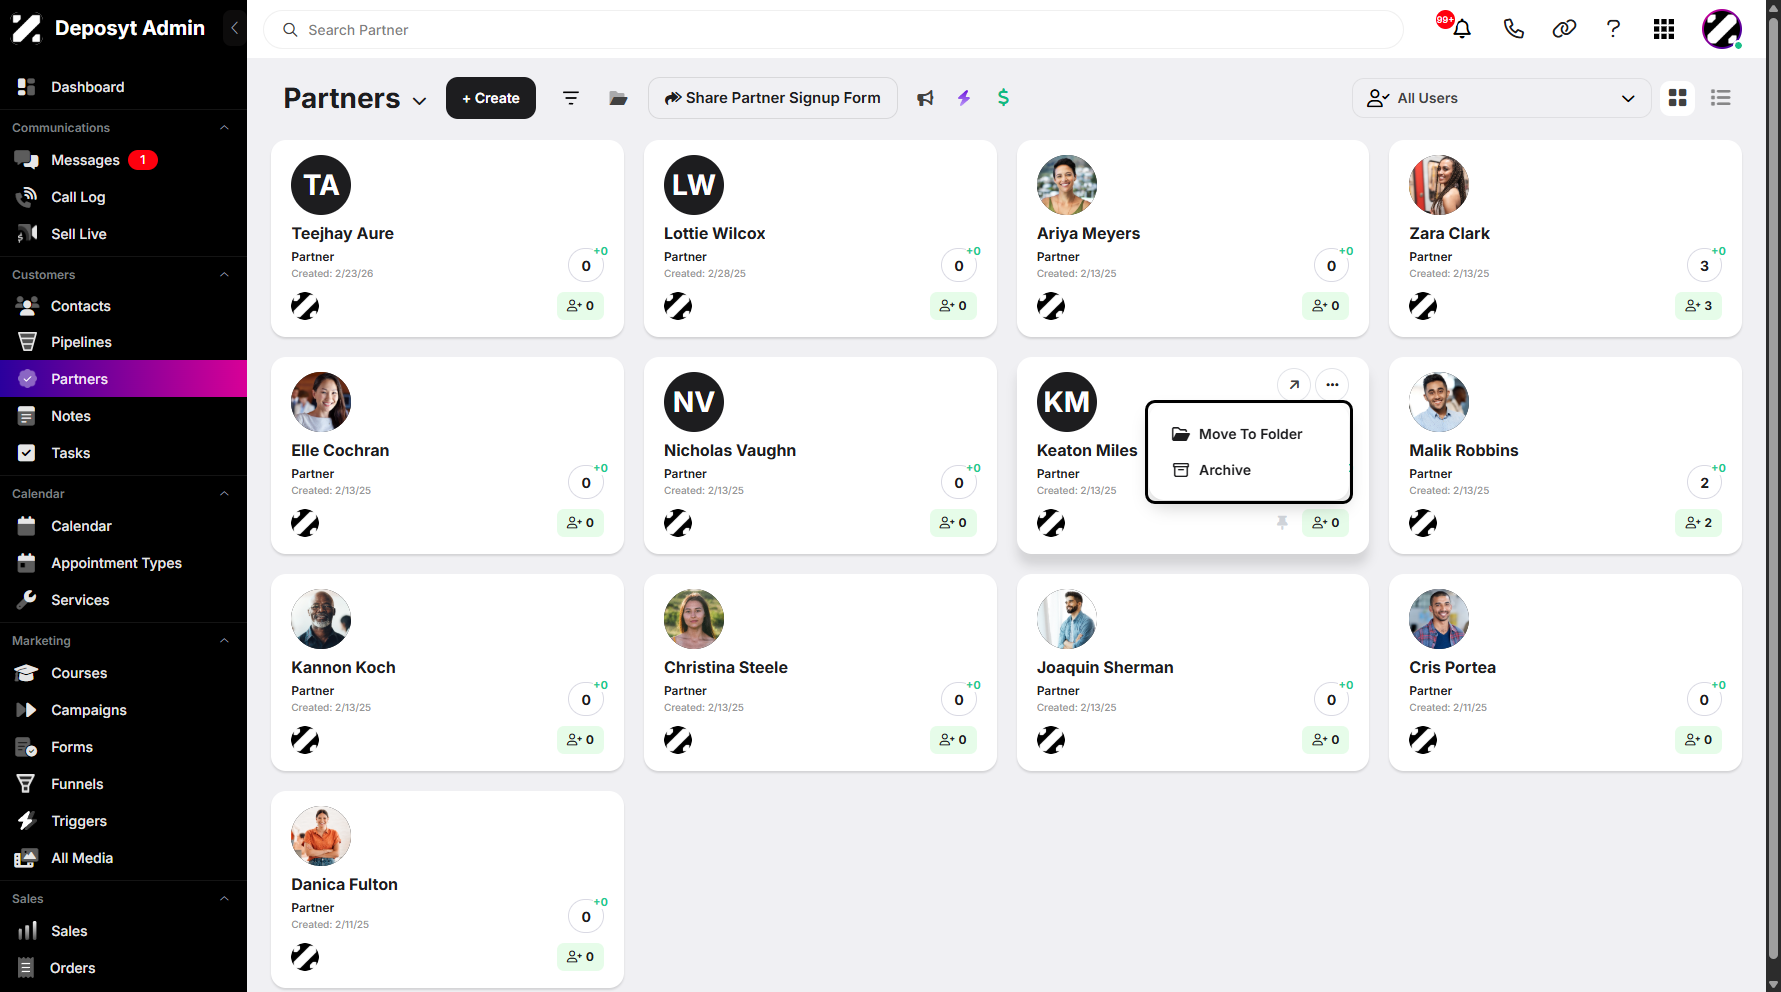
Task: Collapse the Calendar section
Action: click(224, 494)
